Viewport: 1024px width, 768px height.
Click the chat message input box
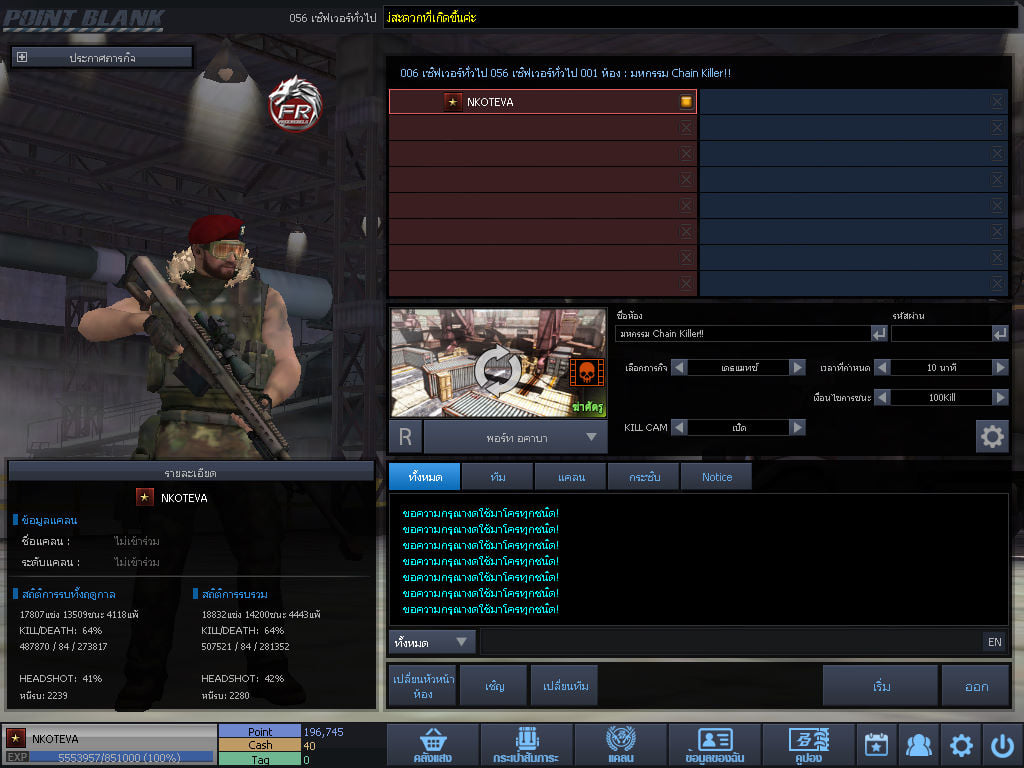[731, 642]
